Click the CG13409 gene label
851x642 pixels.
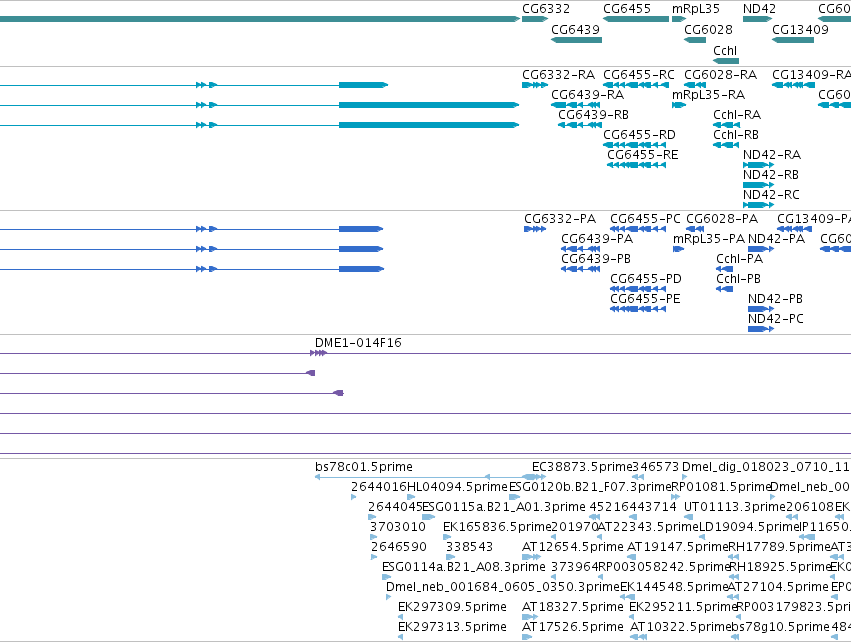point(801,29)
